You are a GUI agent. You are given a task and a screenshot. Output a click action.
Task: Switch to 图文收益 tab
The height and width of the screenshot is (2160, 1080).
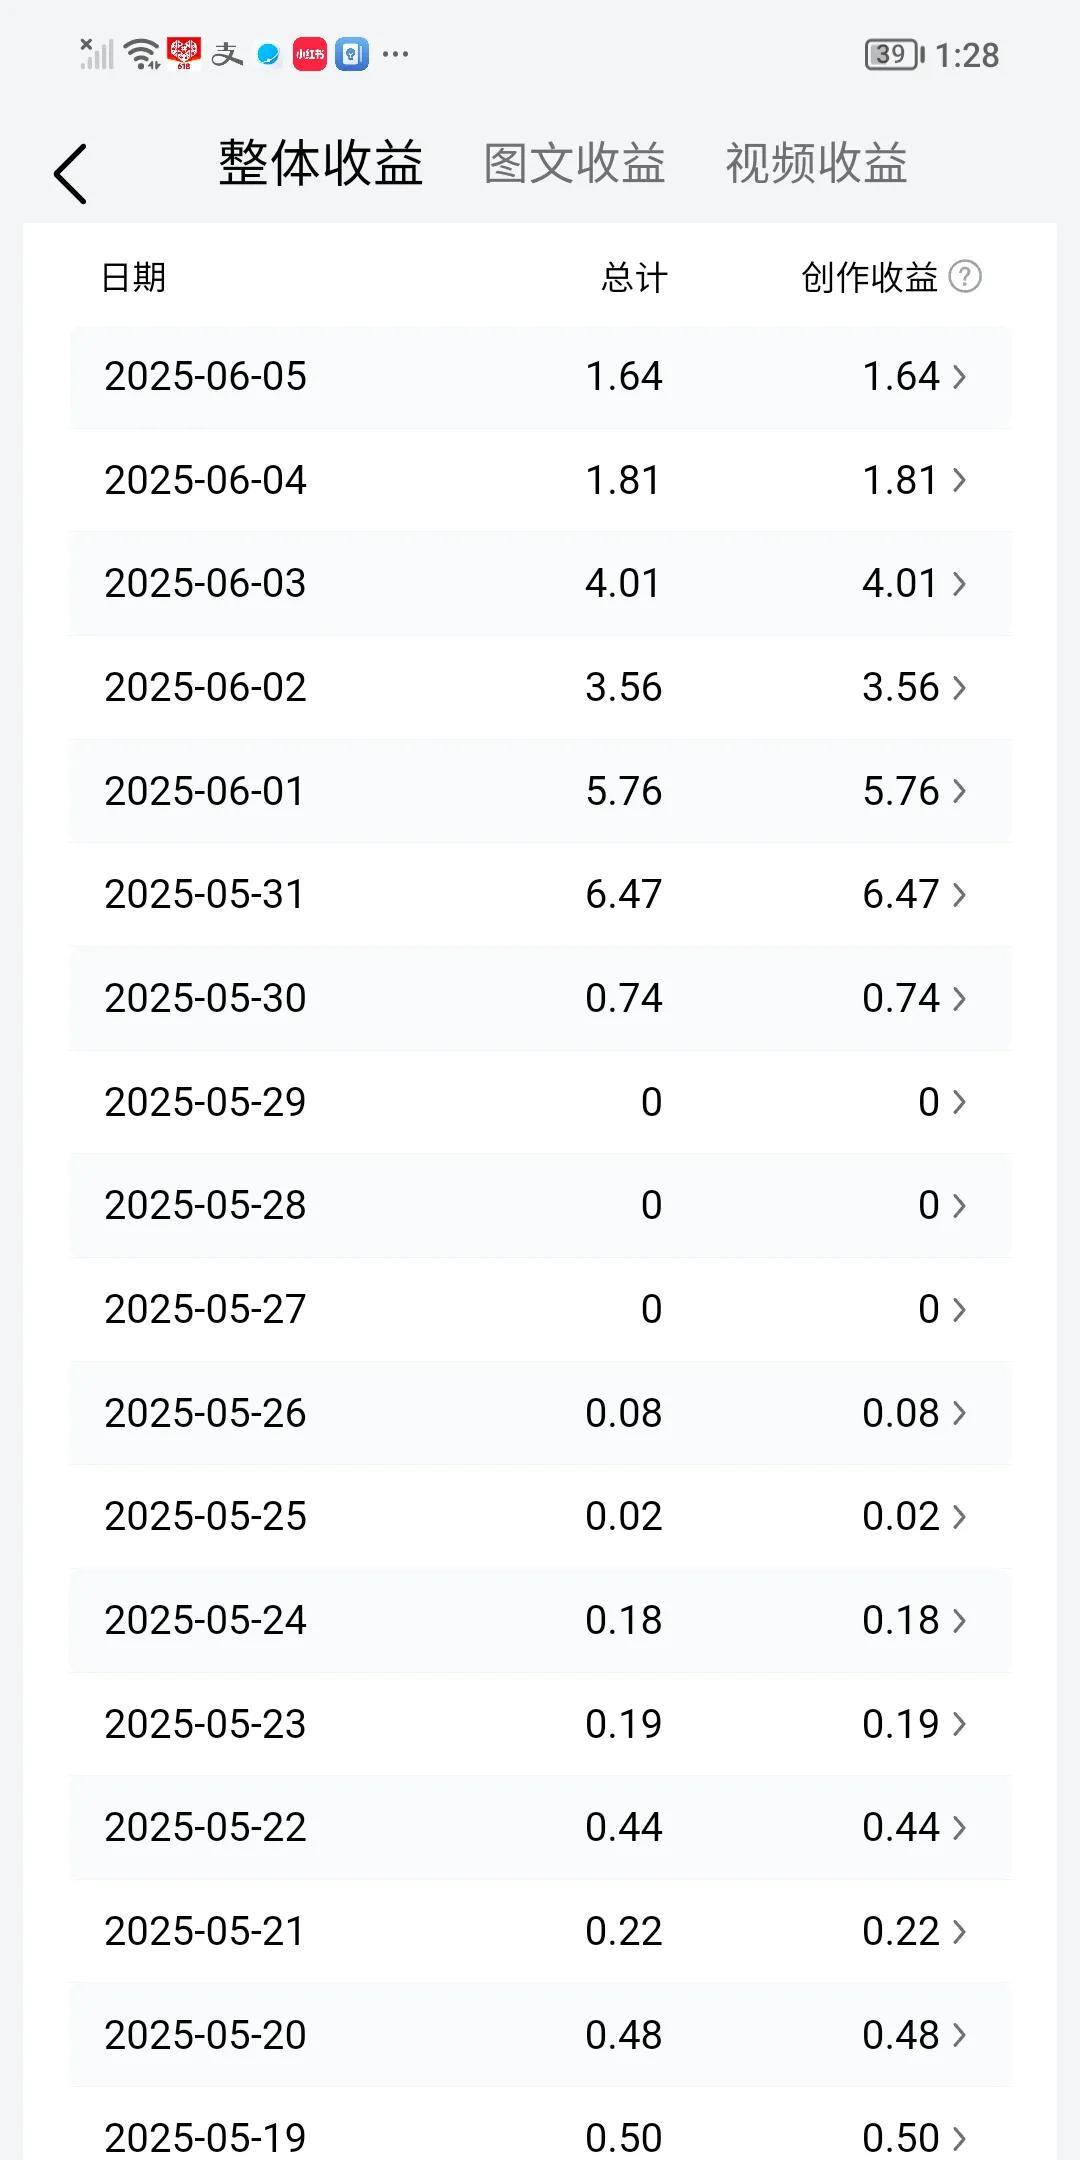[x=575, y=163]
